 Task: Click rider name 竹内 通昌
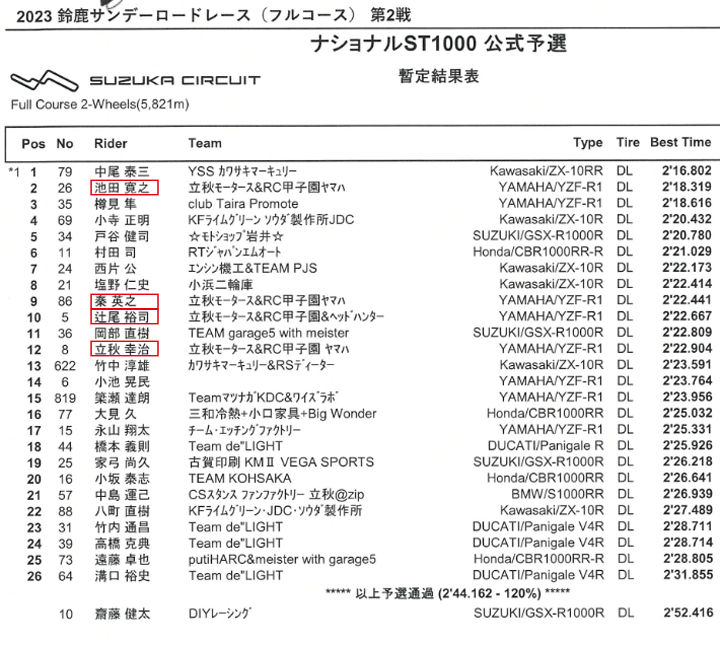click(122, 527)
